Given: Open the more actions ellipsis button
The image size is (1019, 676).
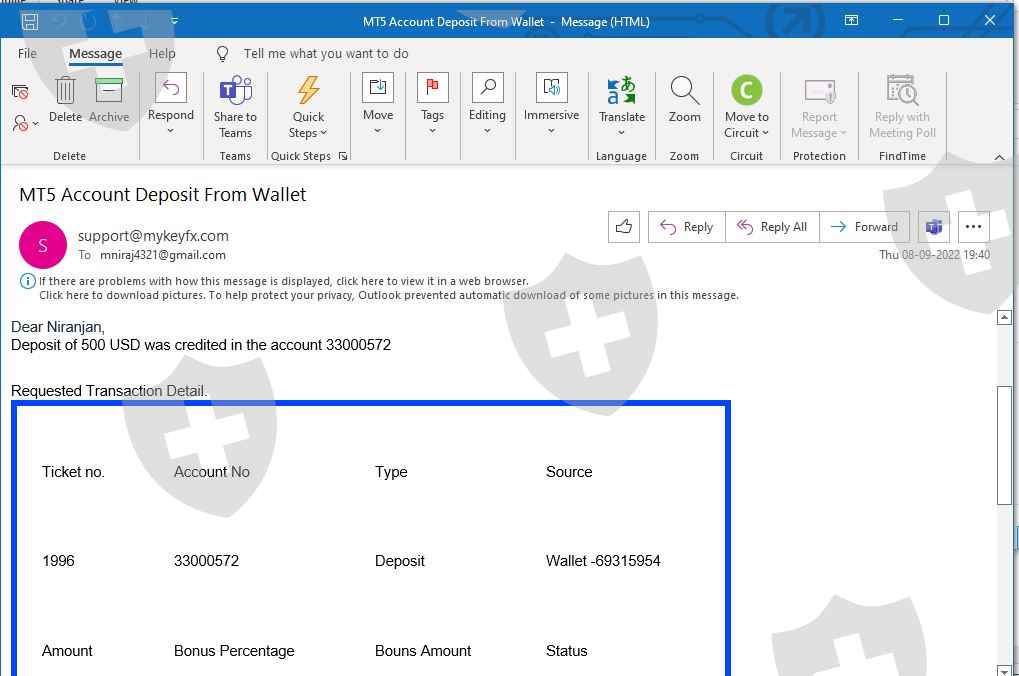Looking at the screenshot, I should [973, 227].
